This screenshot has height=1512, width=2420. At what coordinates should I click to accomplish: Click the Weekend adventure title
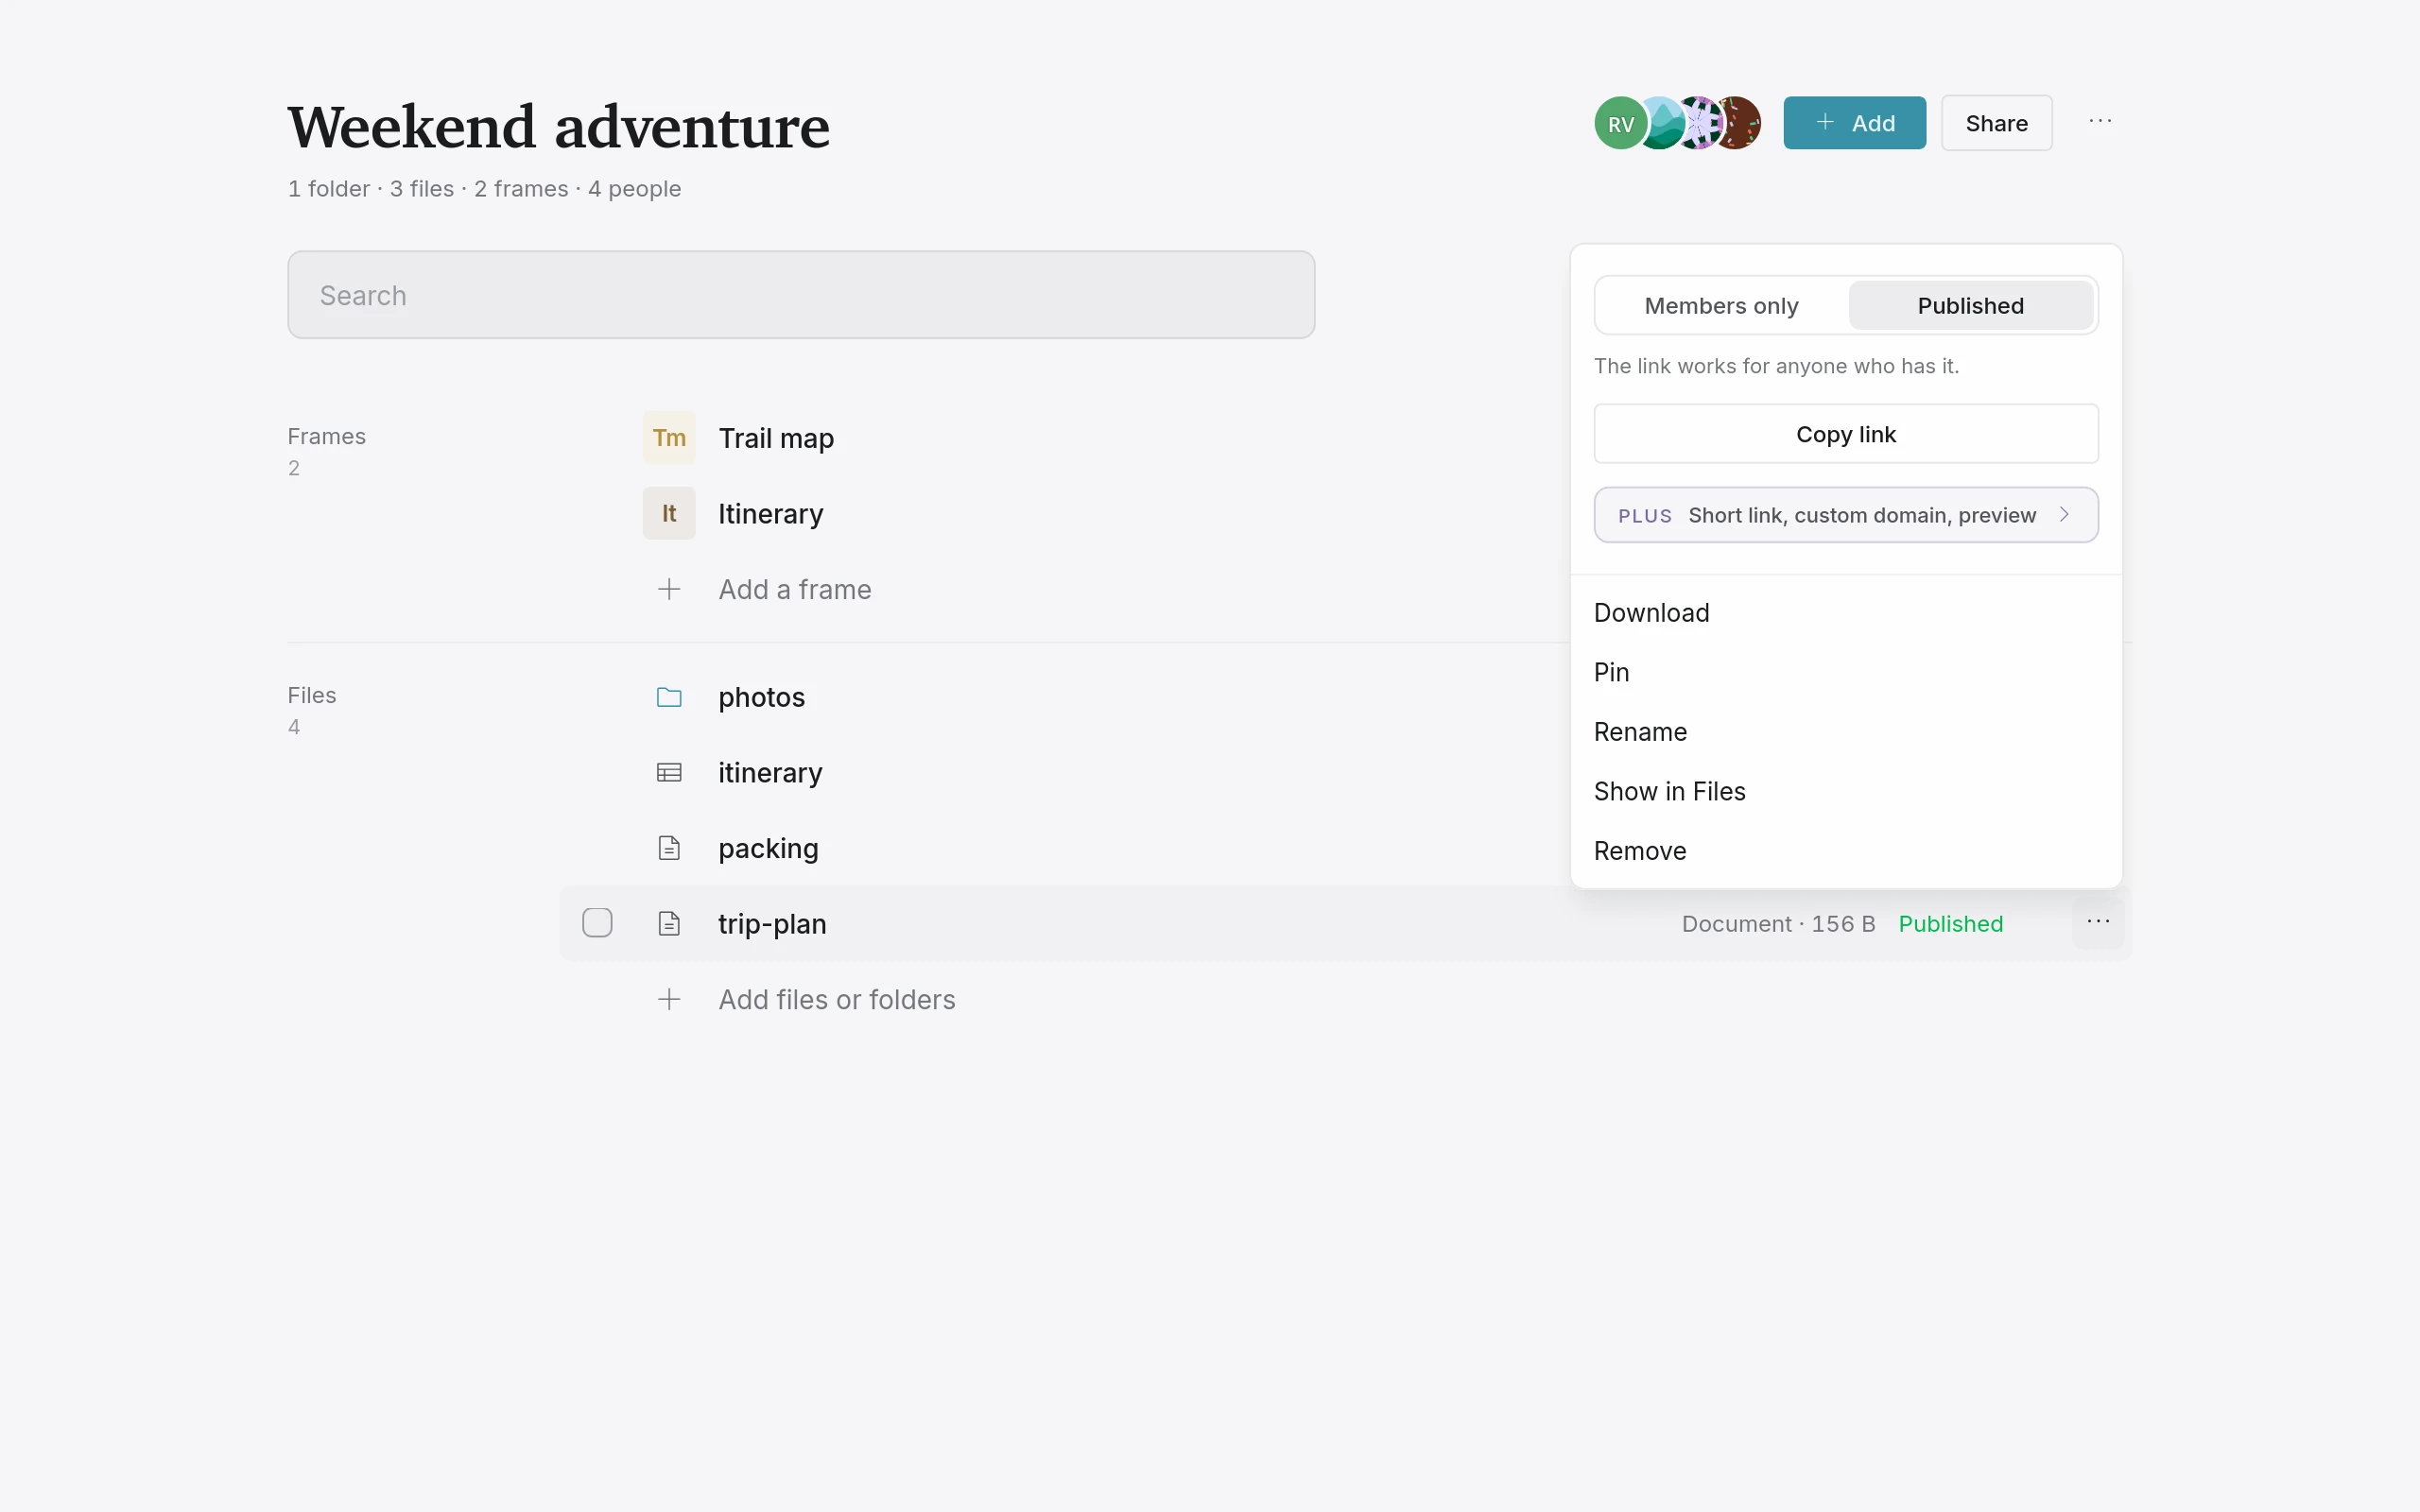tap(559, 127)
